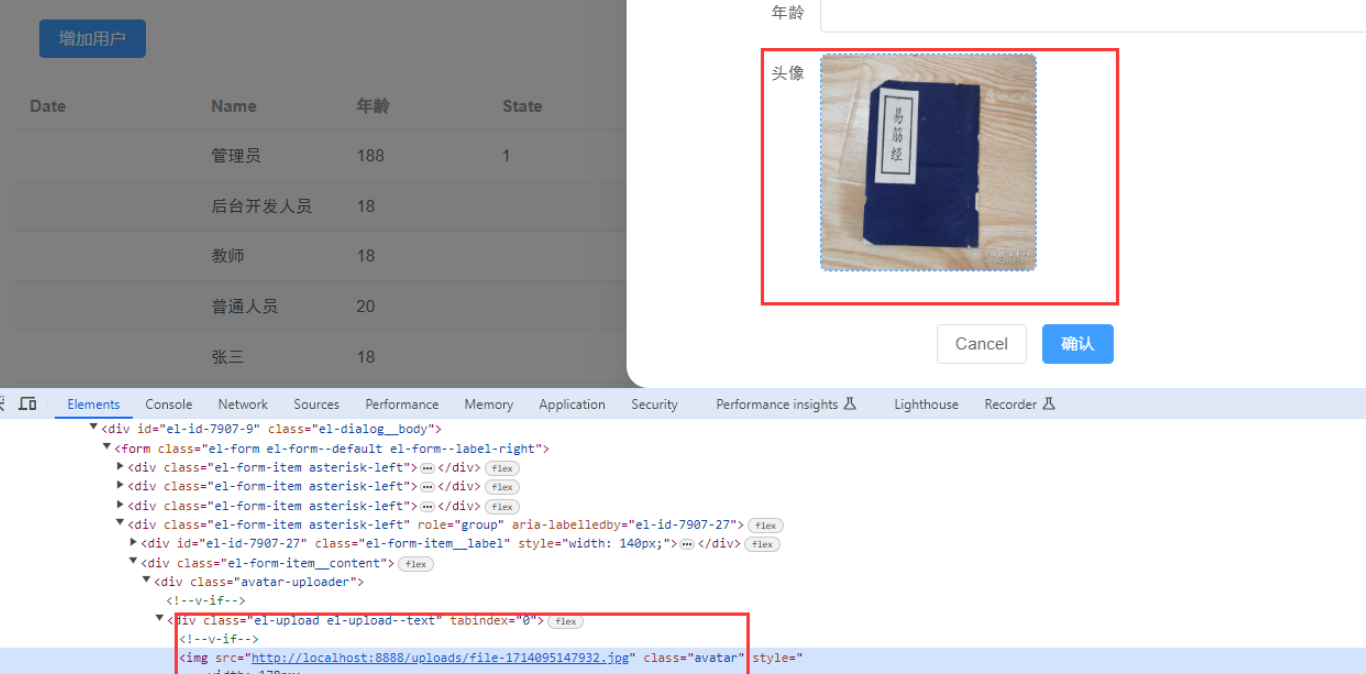This screenshot has width=1366, height=674.
Task: Select the 教师 name cell
Action: click(228, 256)
